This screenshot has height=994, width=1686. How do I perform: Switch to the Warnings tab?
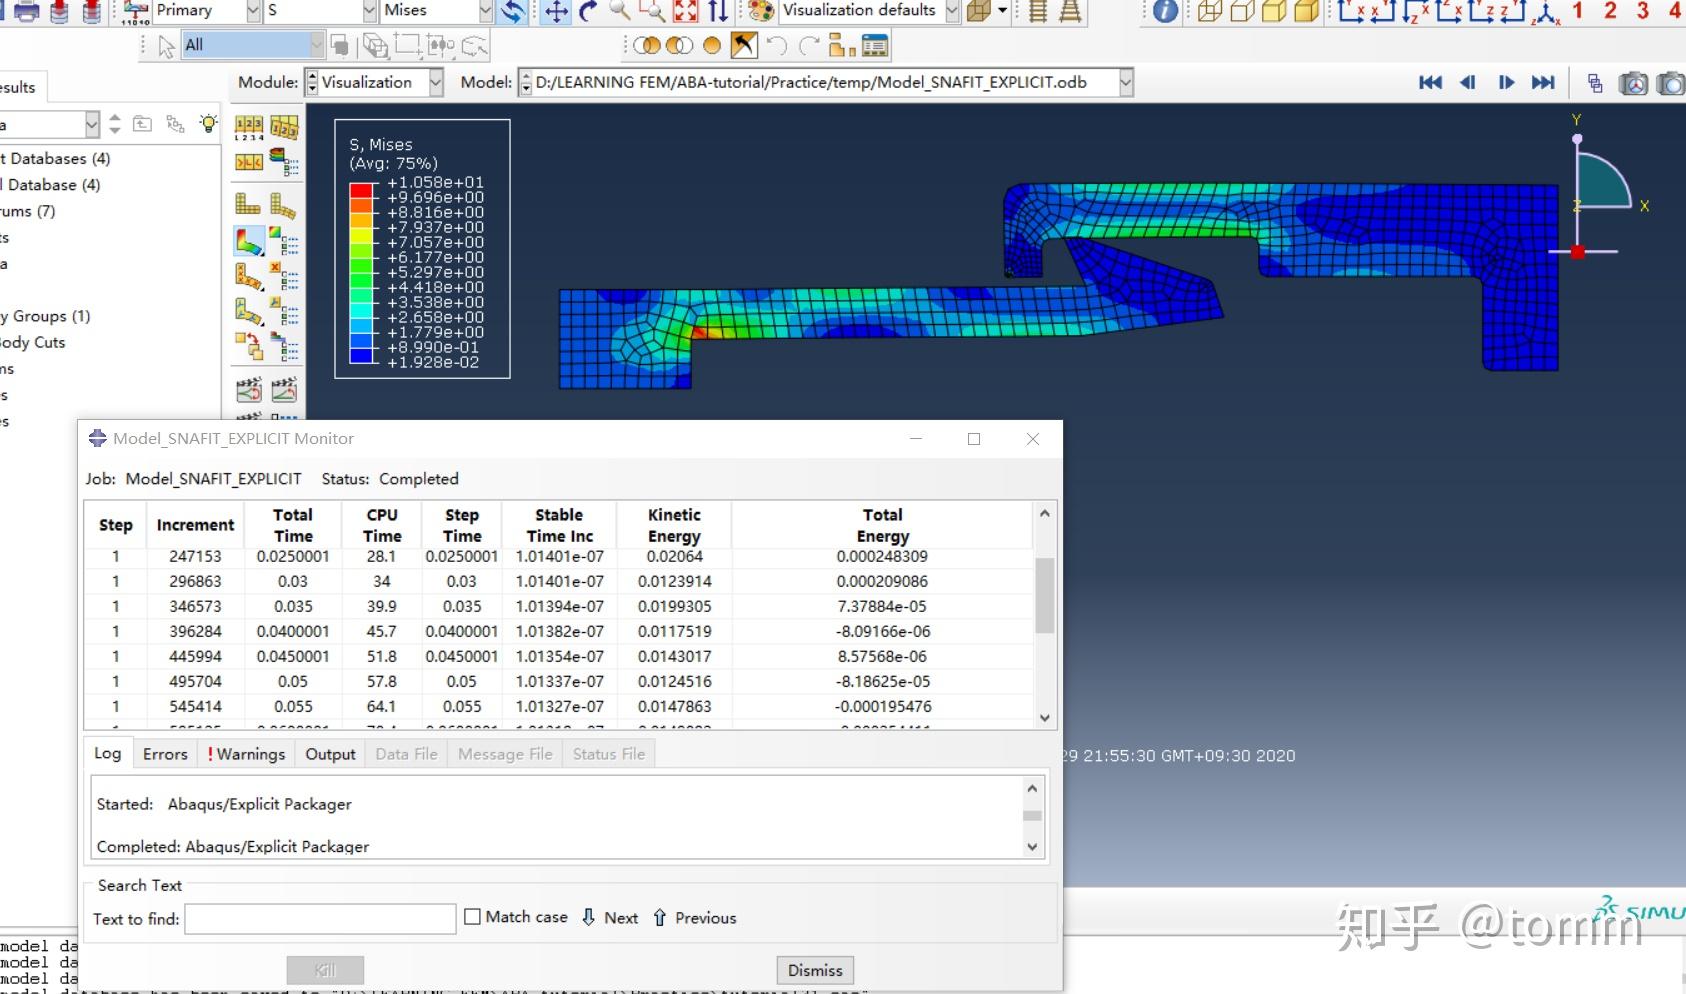click(x=246, y=754)
